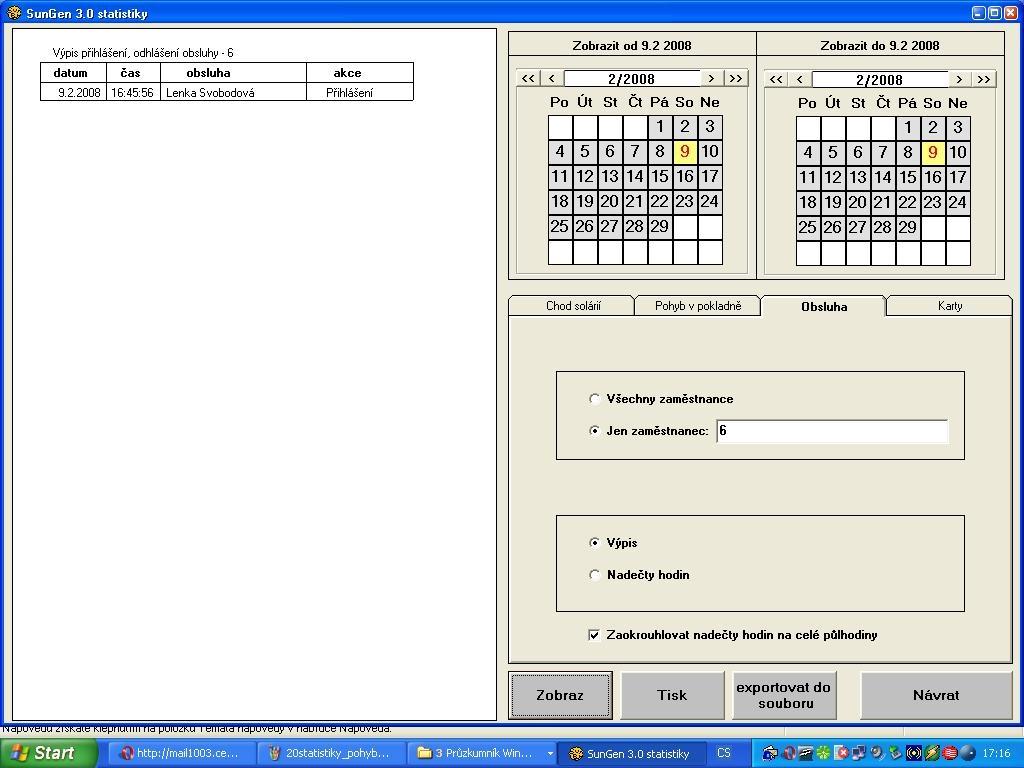Click the last tray icon before the clock
This screenshot has width=1024, height=768.
point(968,753)
